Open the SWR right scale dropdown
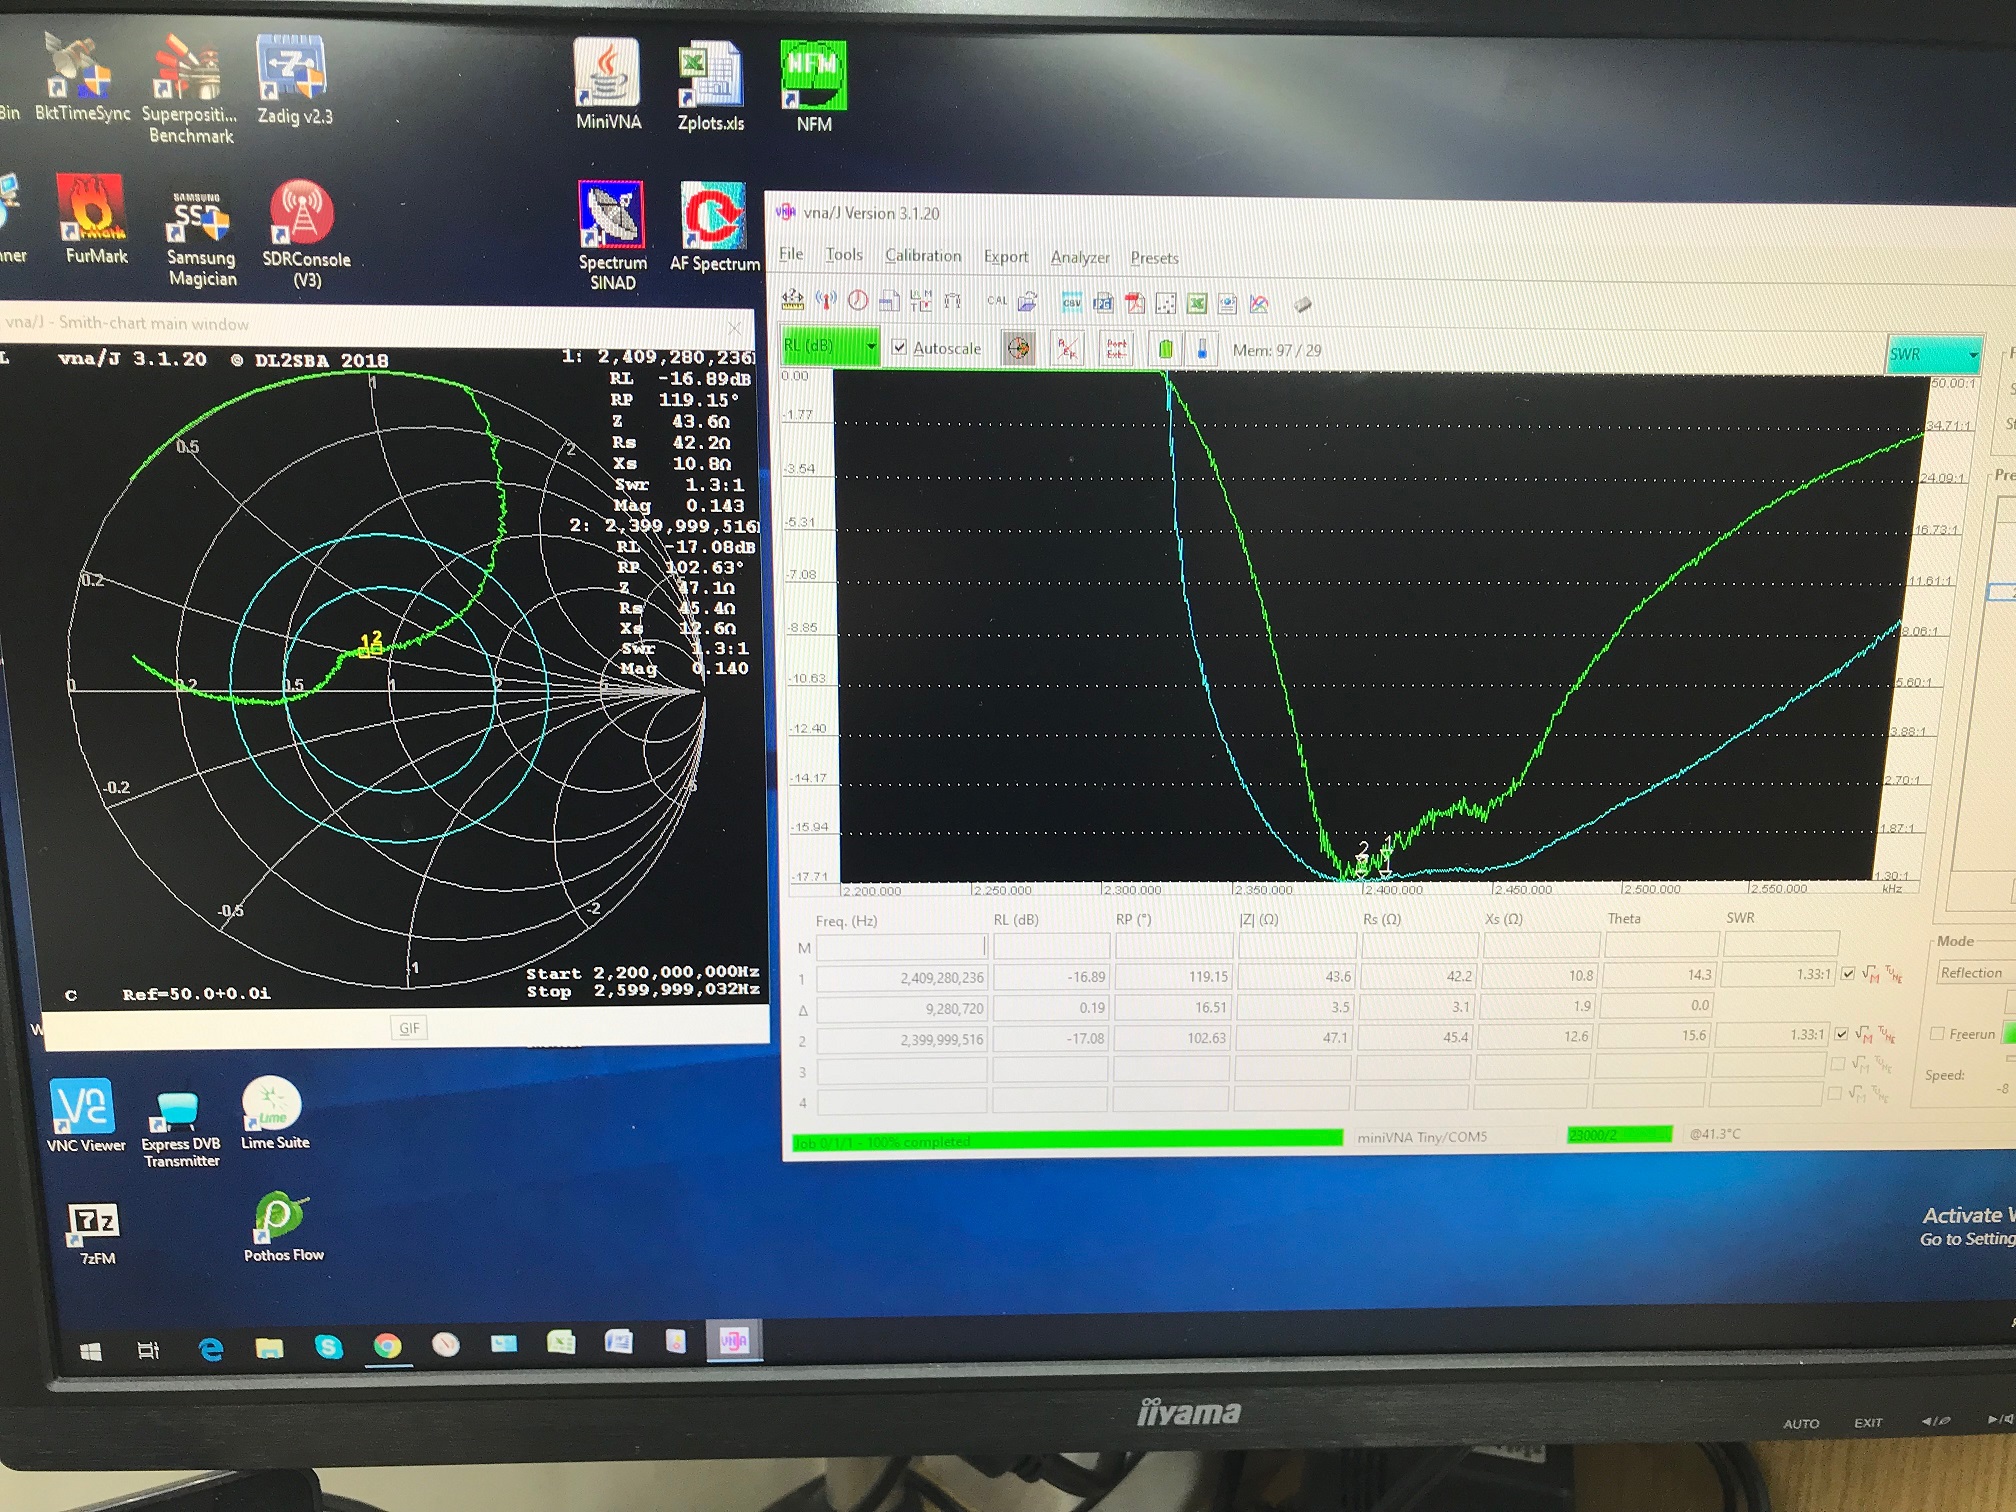 (x=1972, y=354)
